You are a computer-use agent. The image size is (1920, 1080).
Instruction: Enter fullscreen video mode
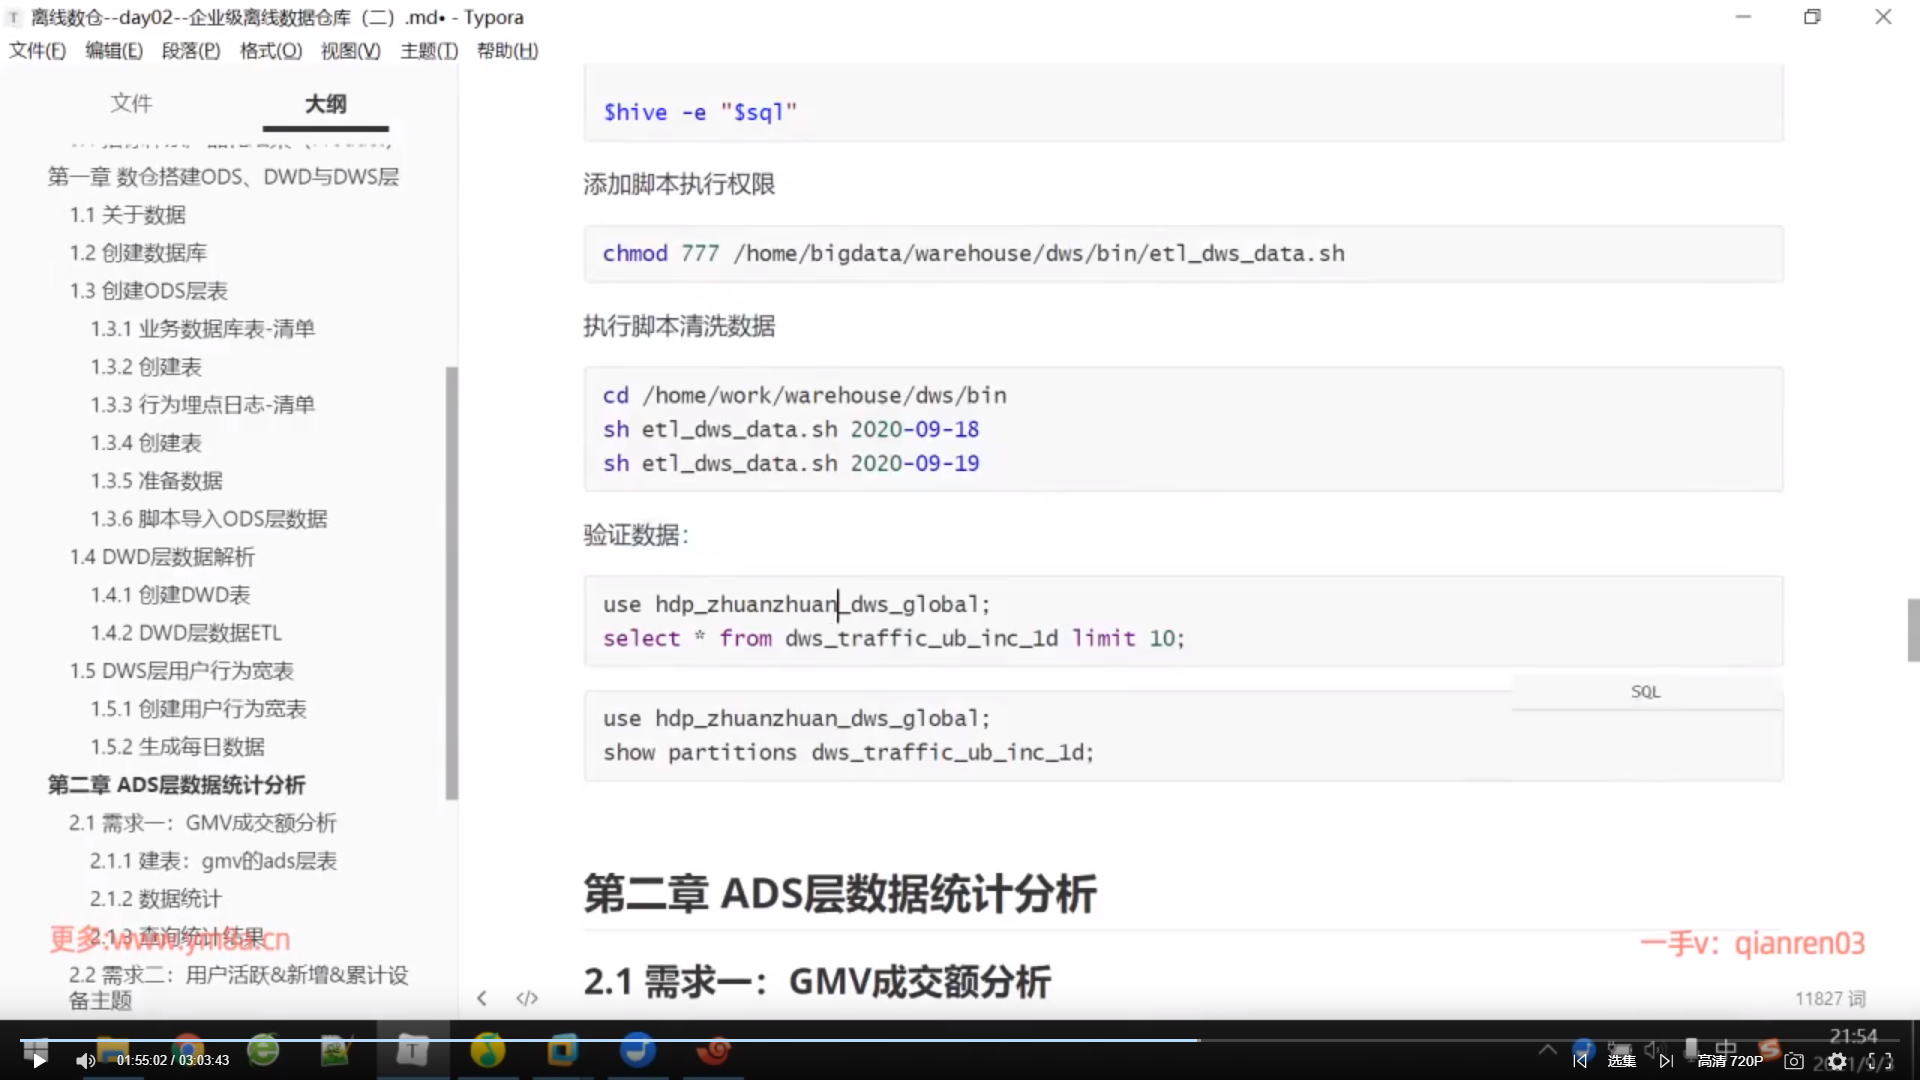pyautogui.click(x=1880, y=1061)
